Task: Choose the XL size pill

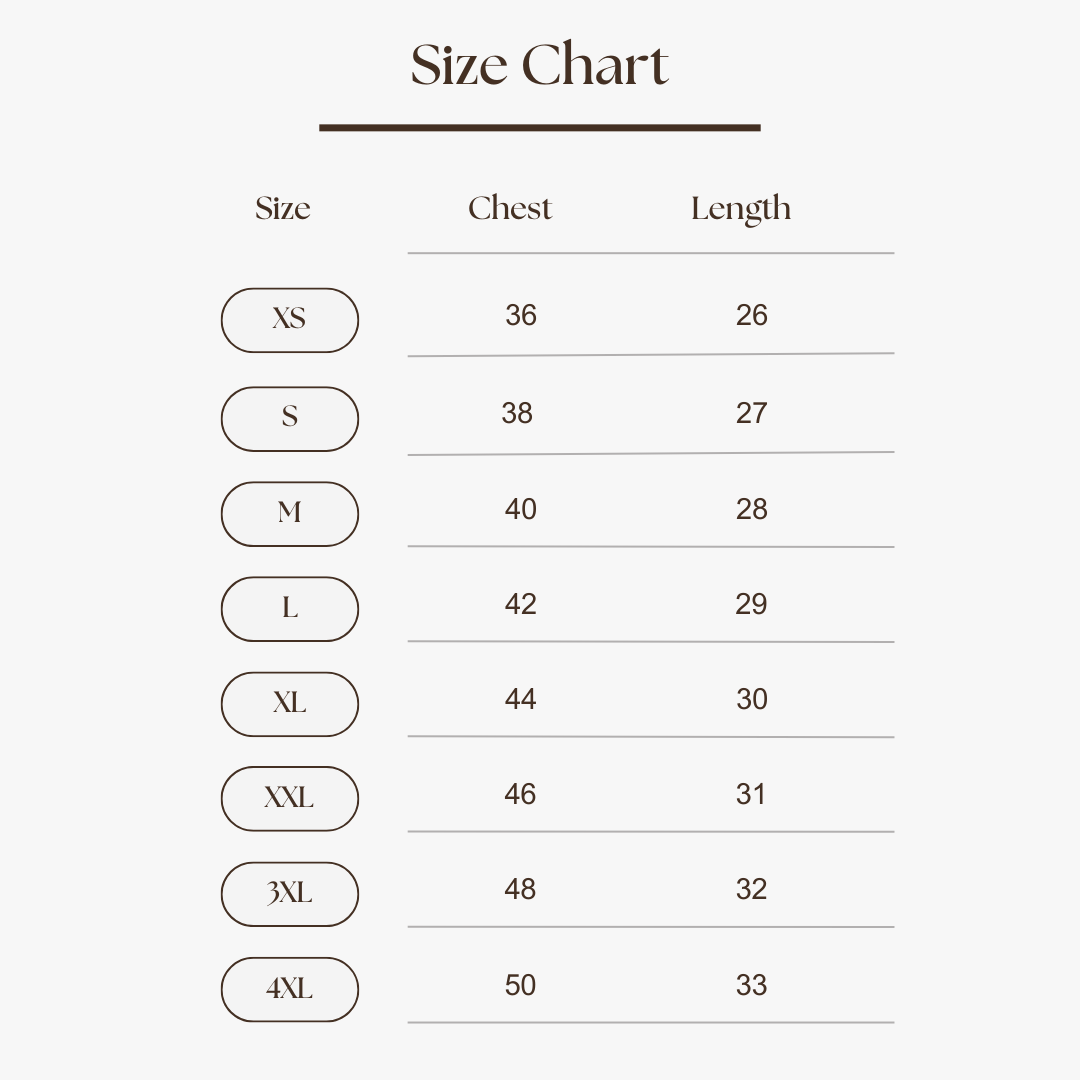Action: point(289,704)
